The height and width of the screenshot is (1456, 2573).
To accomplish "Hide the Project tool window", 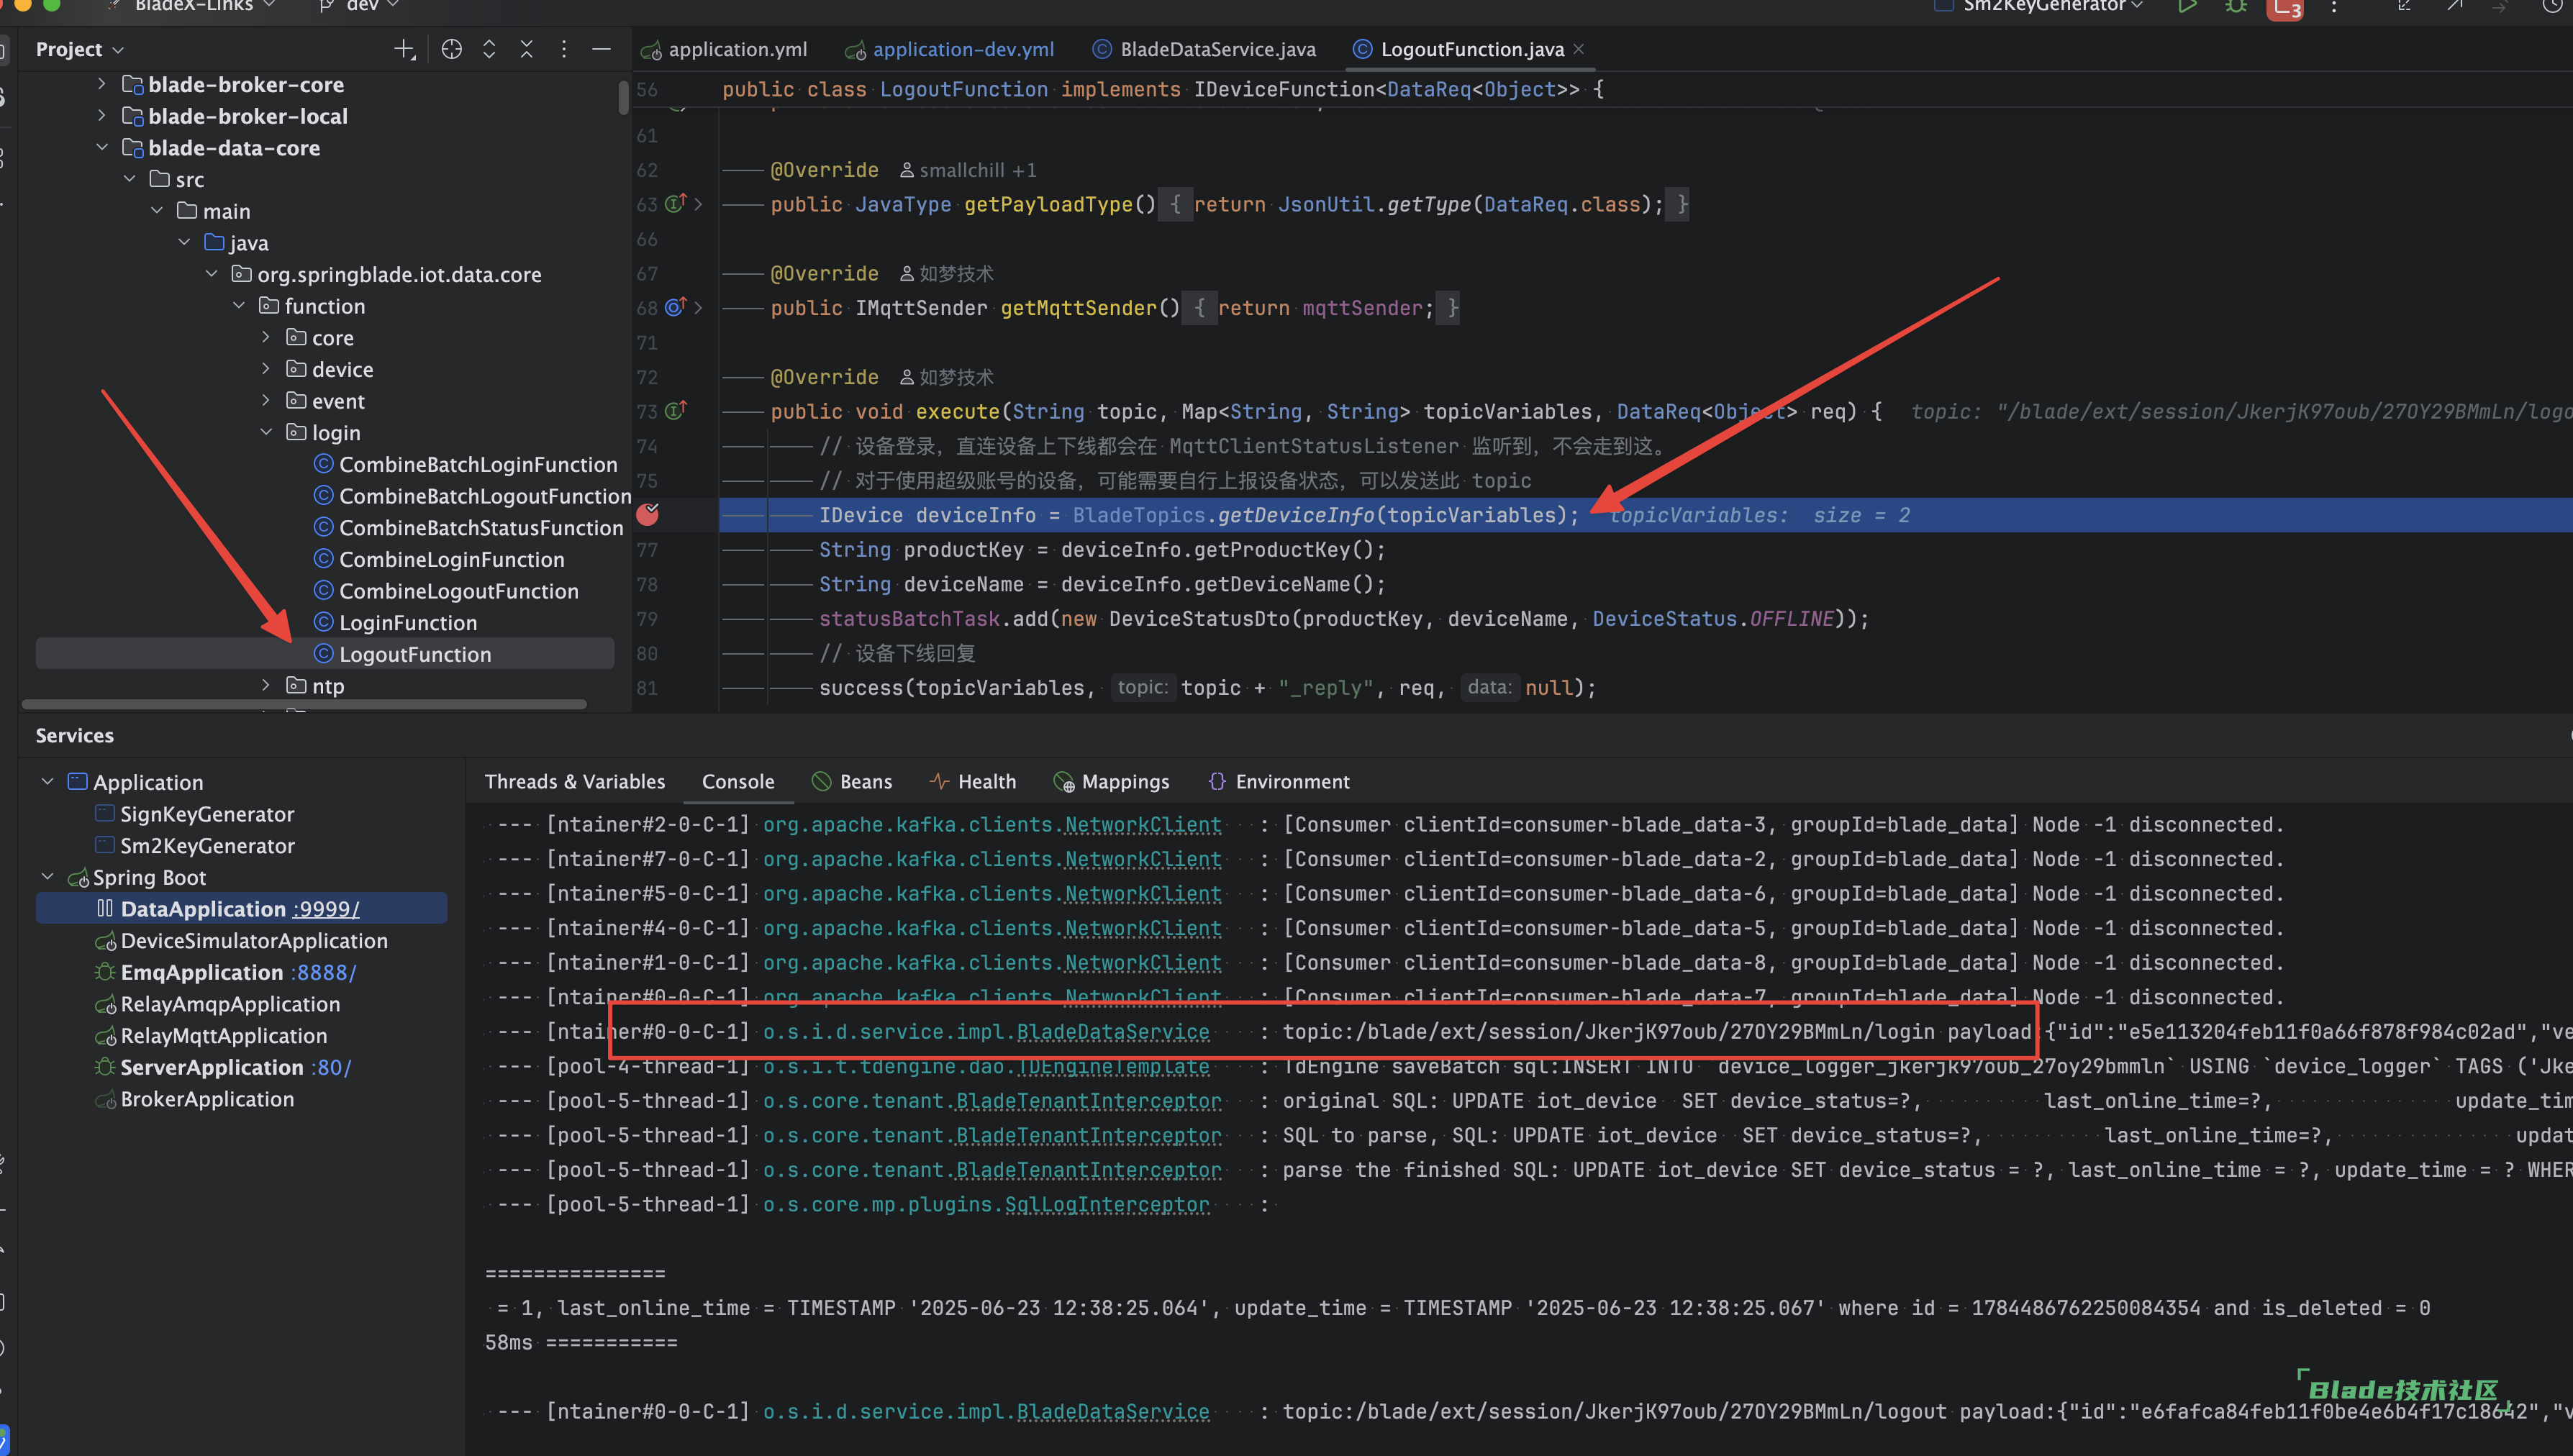I will (x=601, y=49).
